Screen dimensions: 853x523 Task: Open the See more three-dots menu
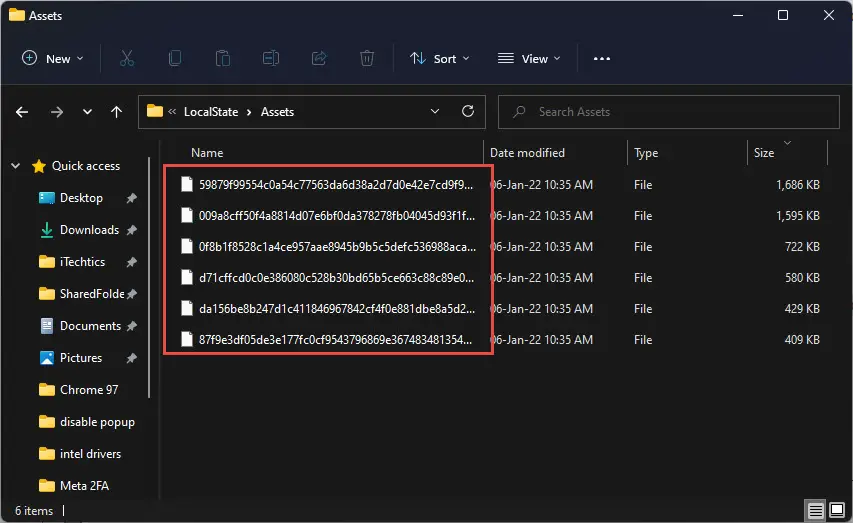[x=602, y=58]
